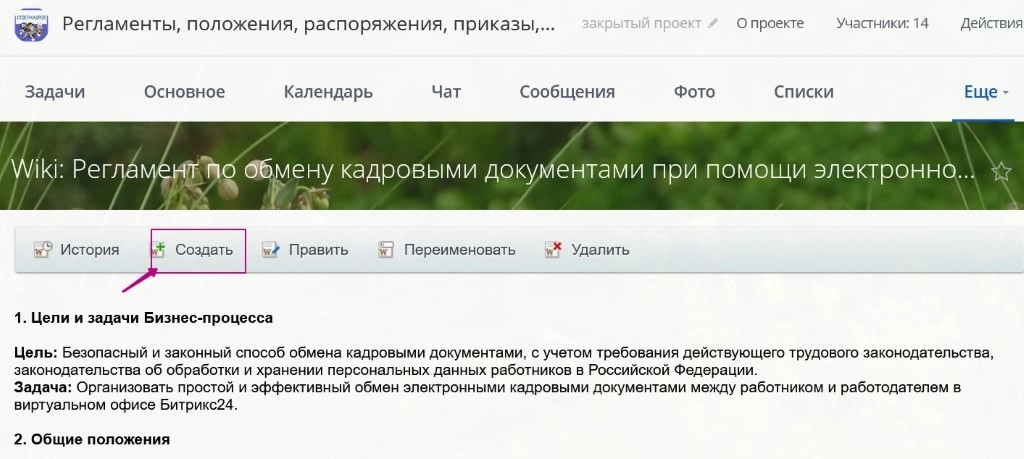This screenshot has height=459, width=1024.
Task: Click heading 1. Цели и задачи Бизнес-процесса
Action: point(144,318)
